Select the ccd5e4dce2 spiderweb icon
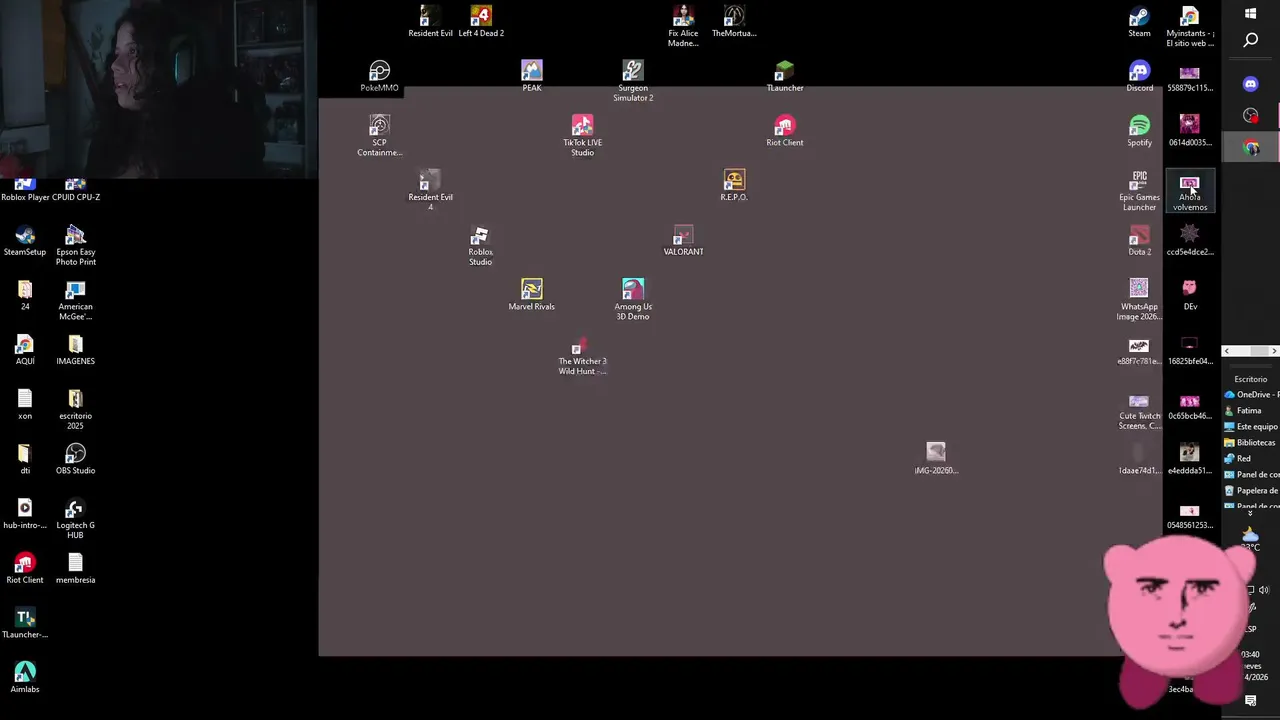The height and width of the screenshot is (720, 1280). [1190, 241]
